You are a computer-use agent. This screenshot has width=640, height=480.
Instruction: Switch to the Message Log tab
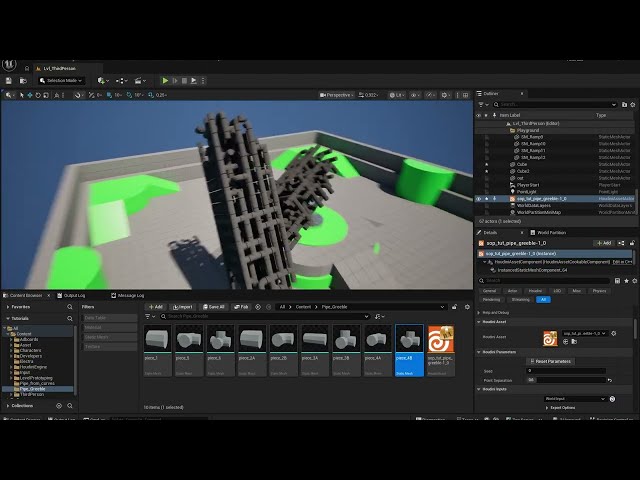127,296
